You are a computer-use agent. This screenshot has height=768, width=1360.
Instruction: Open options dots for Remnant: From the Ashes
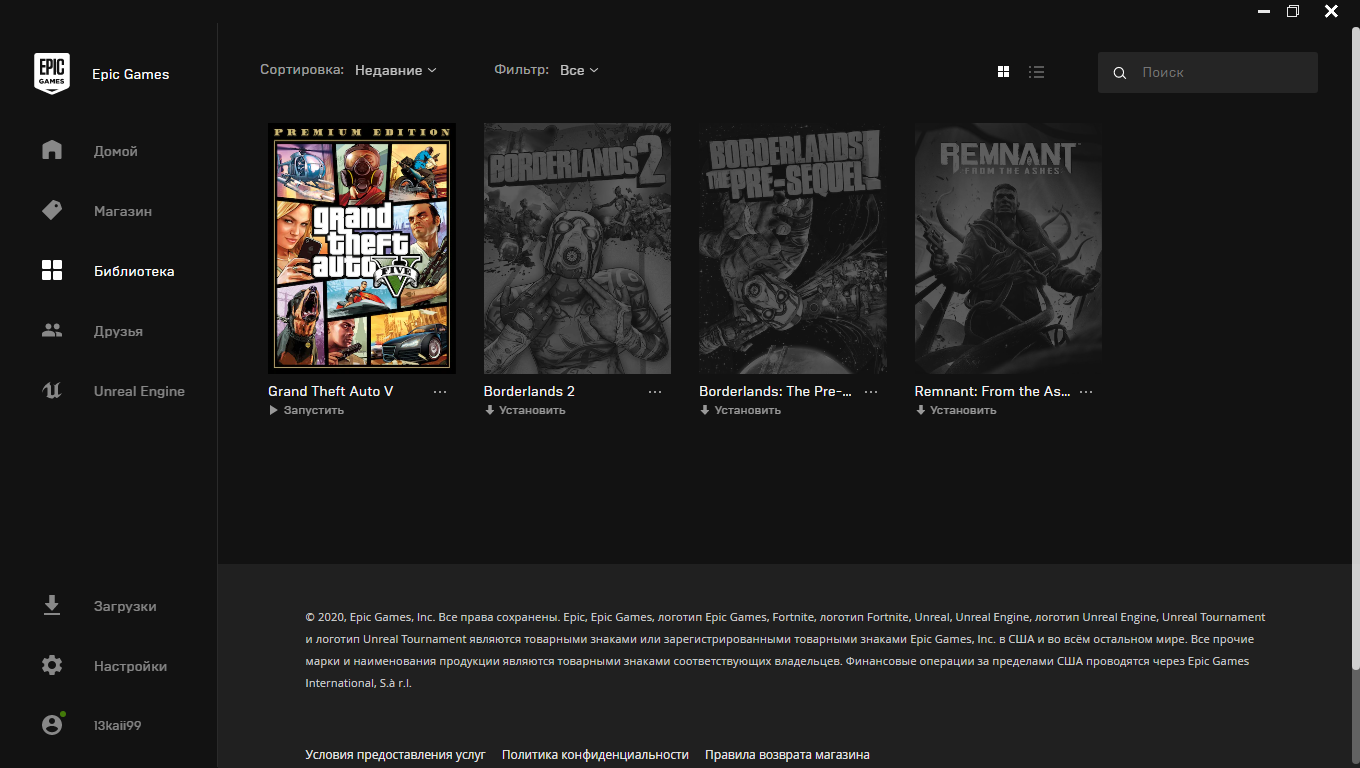click(1086, 392)
